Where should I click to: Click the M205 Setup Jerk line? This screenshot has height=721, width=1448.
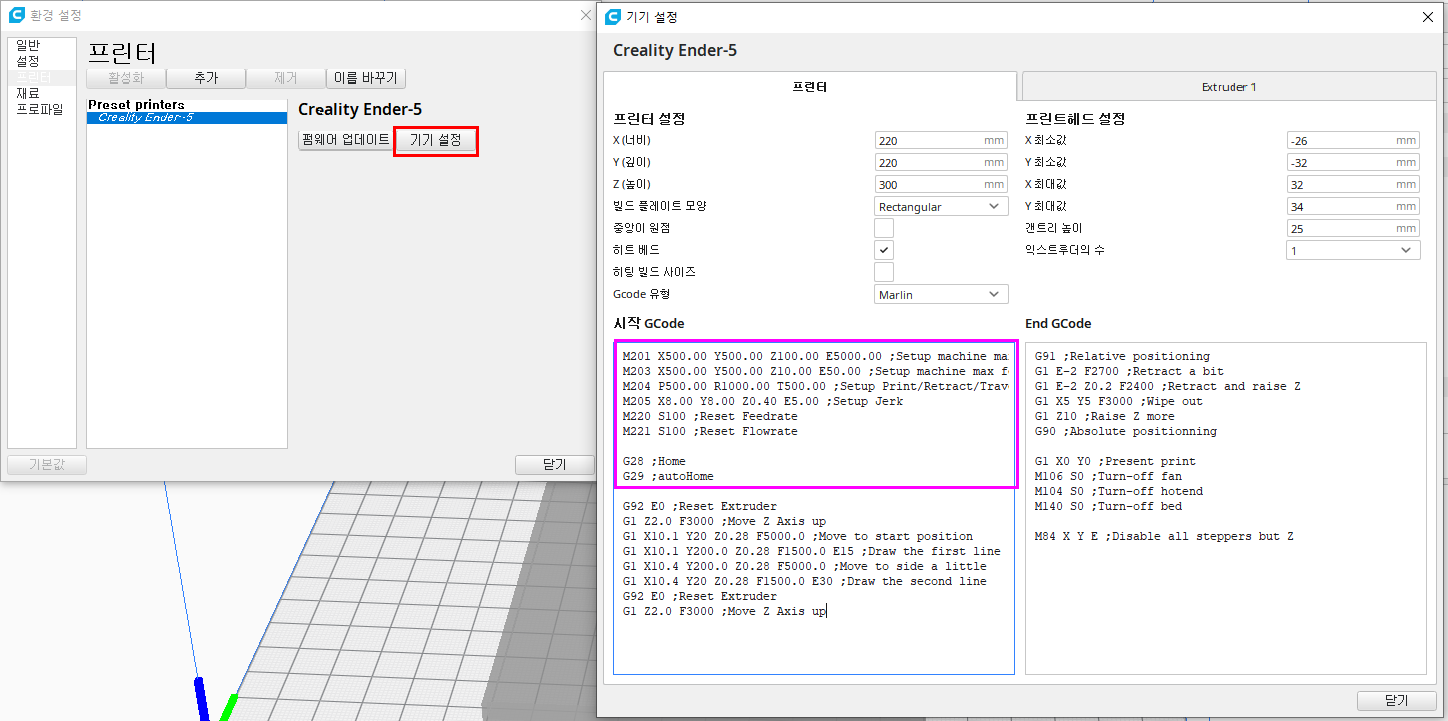[x=762, y=401]
